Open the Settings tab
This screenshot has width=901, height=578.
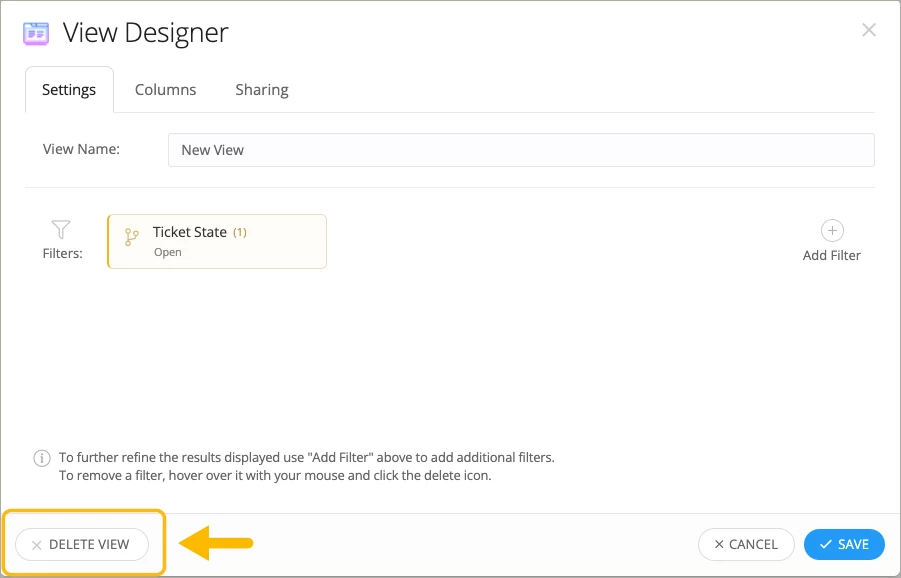pos(69,90)
